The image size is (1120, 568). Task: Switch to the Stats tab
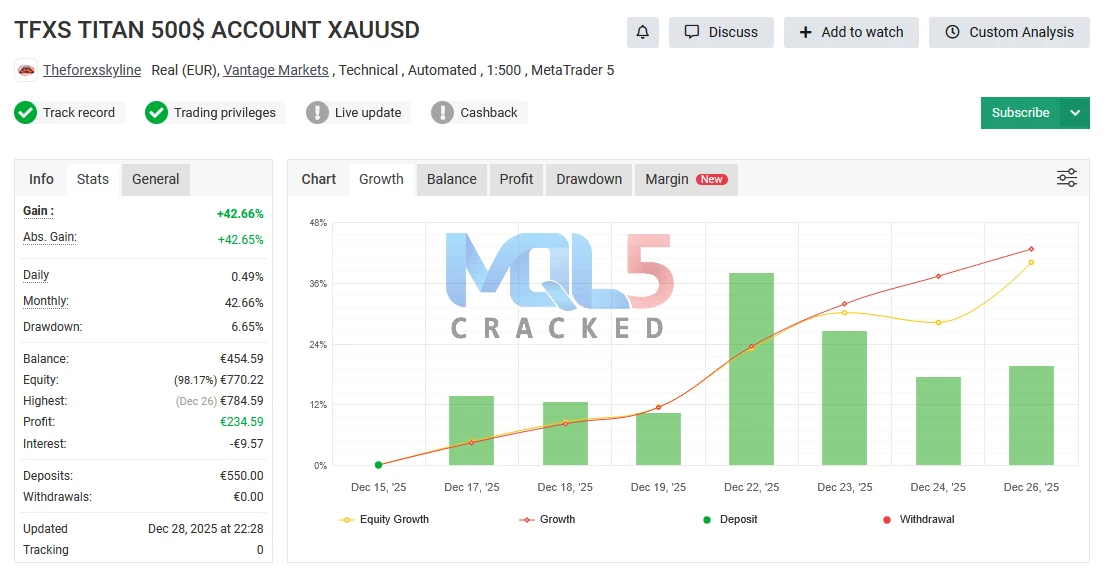click(x=93, y=180)
